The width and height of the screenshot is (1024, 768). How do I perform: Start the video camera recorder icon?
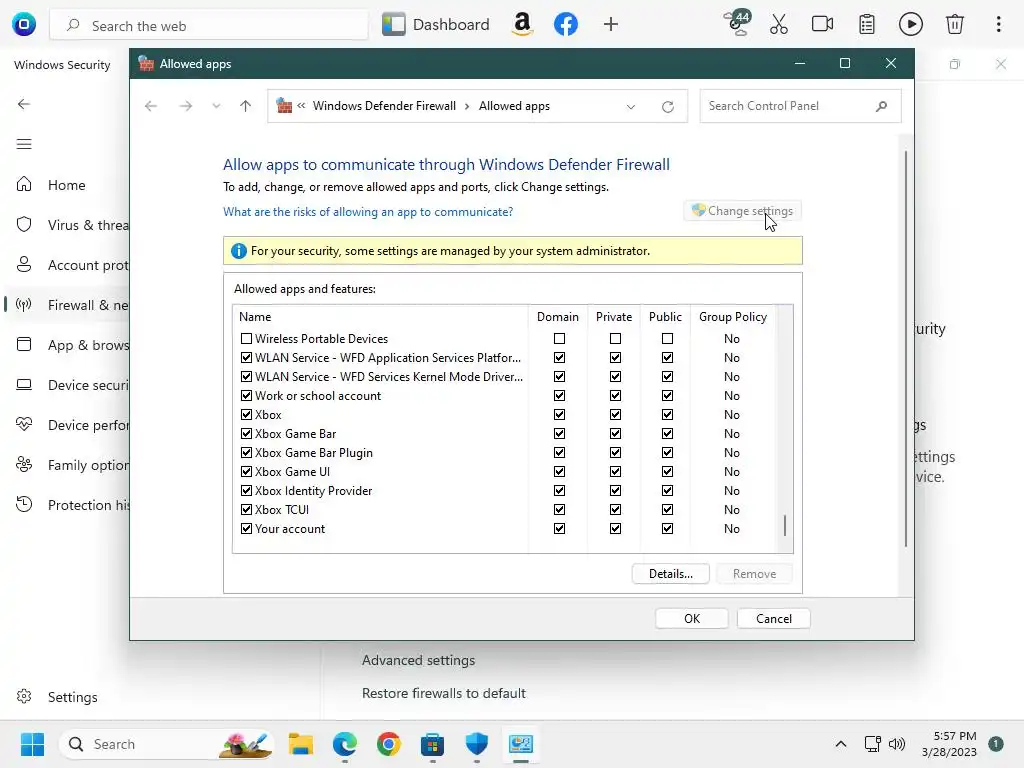pyautogui.click(x=822, y=24)
